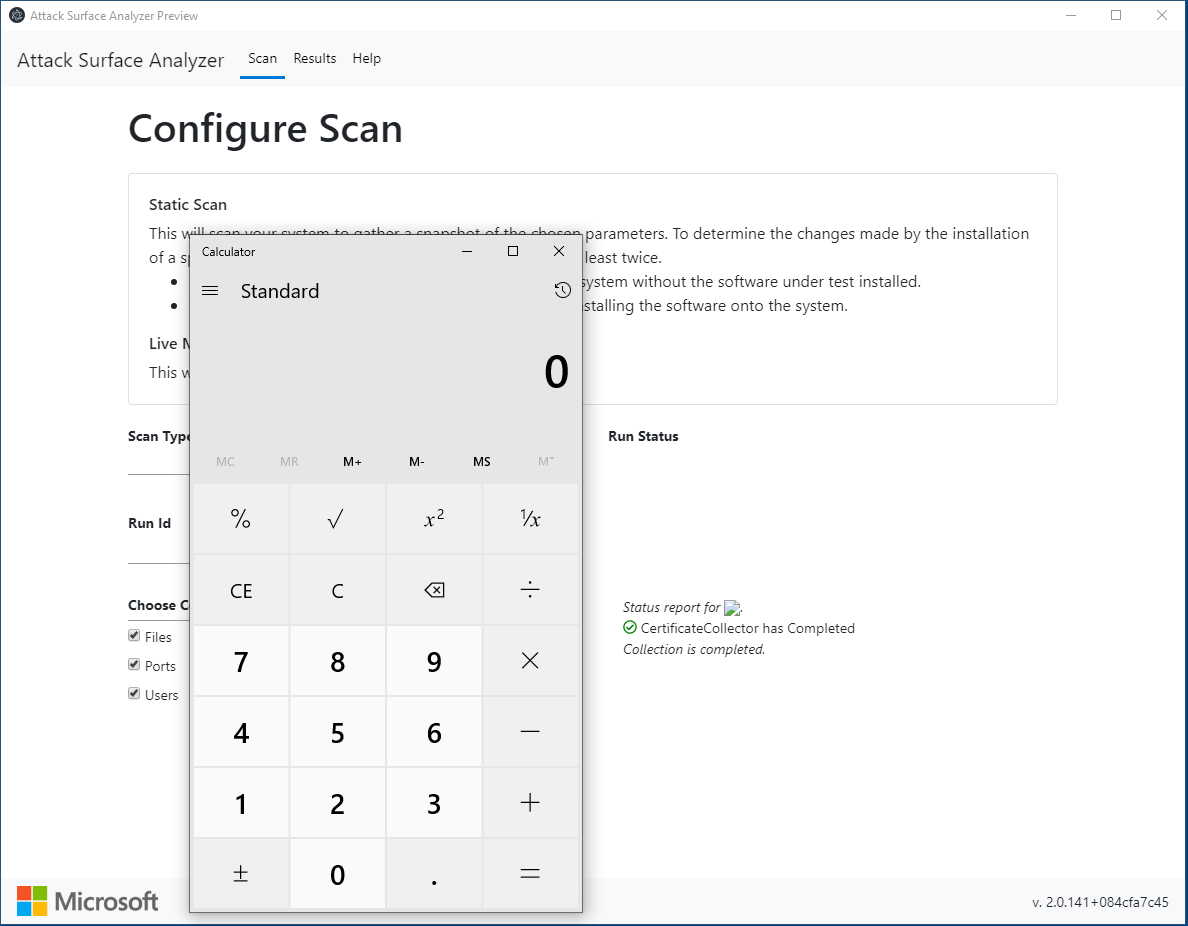The image size is (1188, 926).
Task: Click the number 4 key
Action: pyautogui.click(x=241, y=732)
